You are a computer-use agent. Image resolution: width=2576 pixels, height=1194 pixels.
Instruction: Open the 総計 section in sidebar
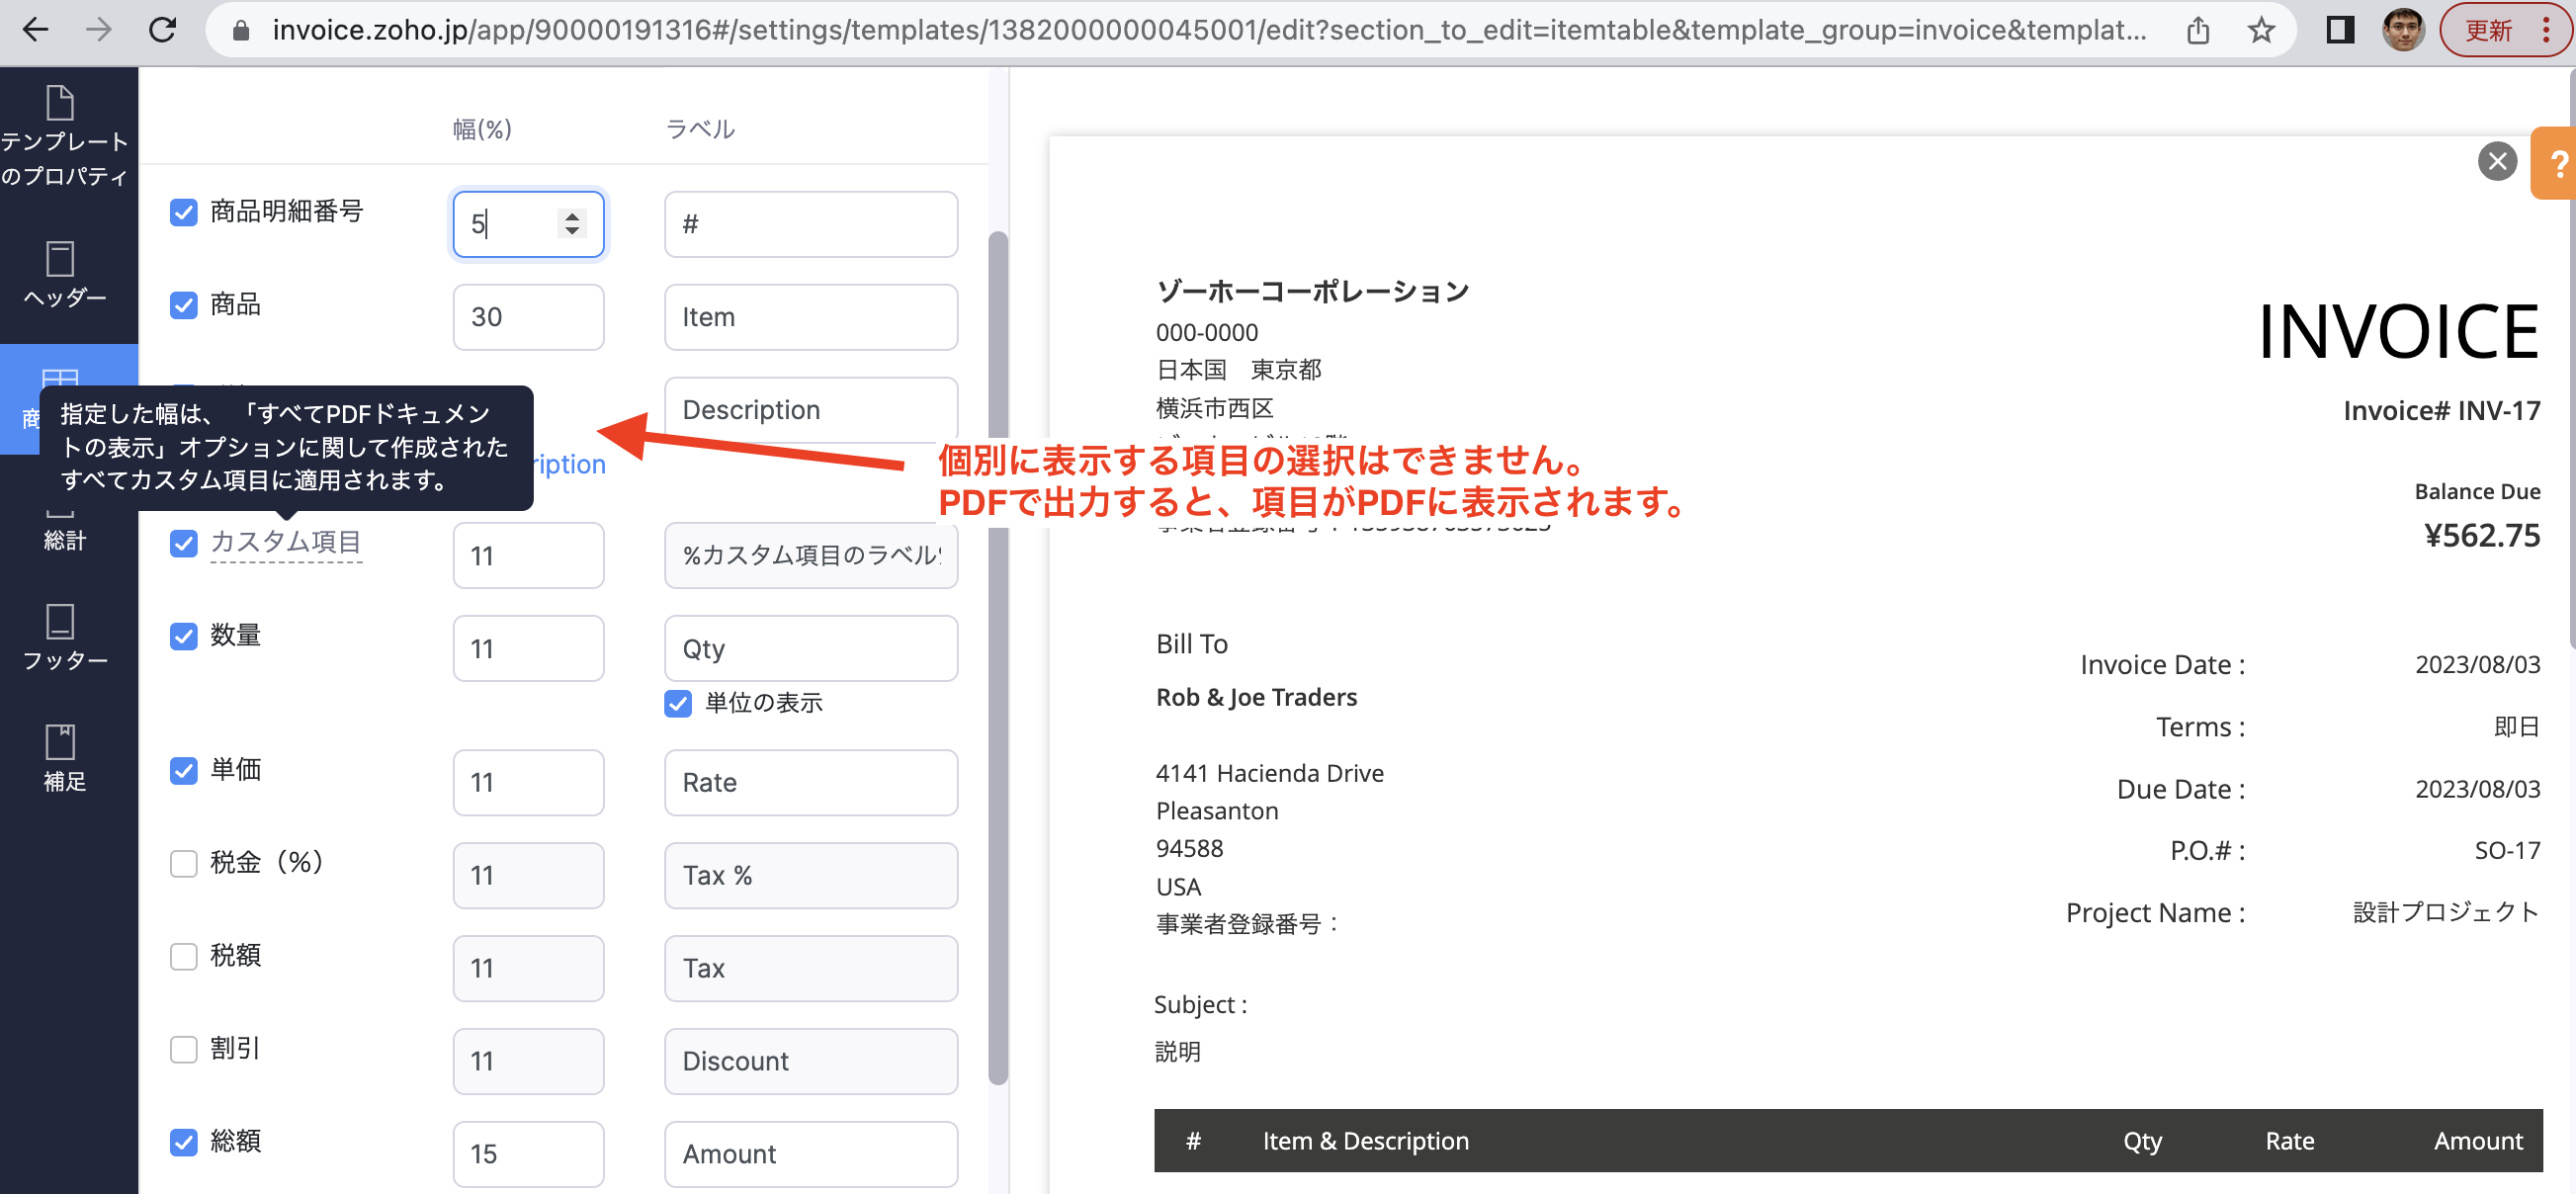pyautogui.click(x=64, y=538)
